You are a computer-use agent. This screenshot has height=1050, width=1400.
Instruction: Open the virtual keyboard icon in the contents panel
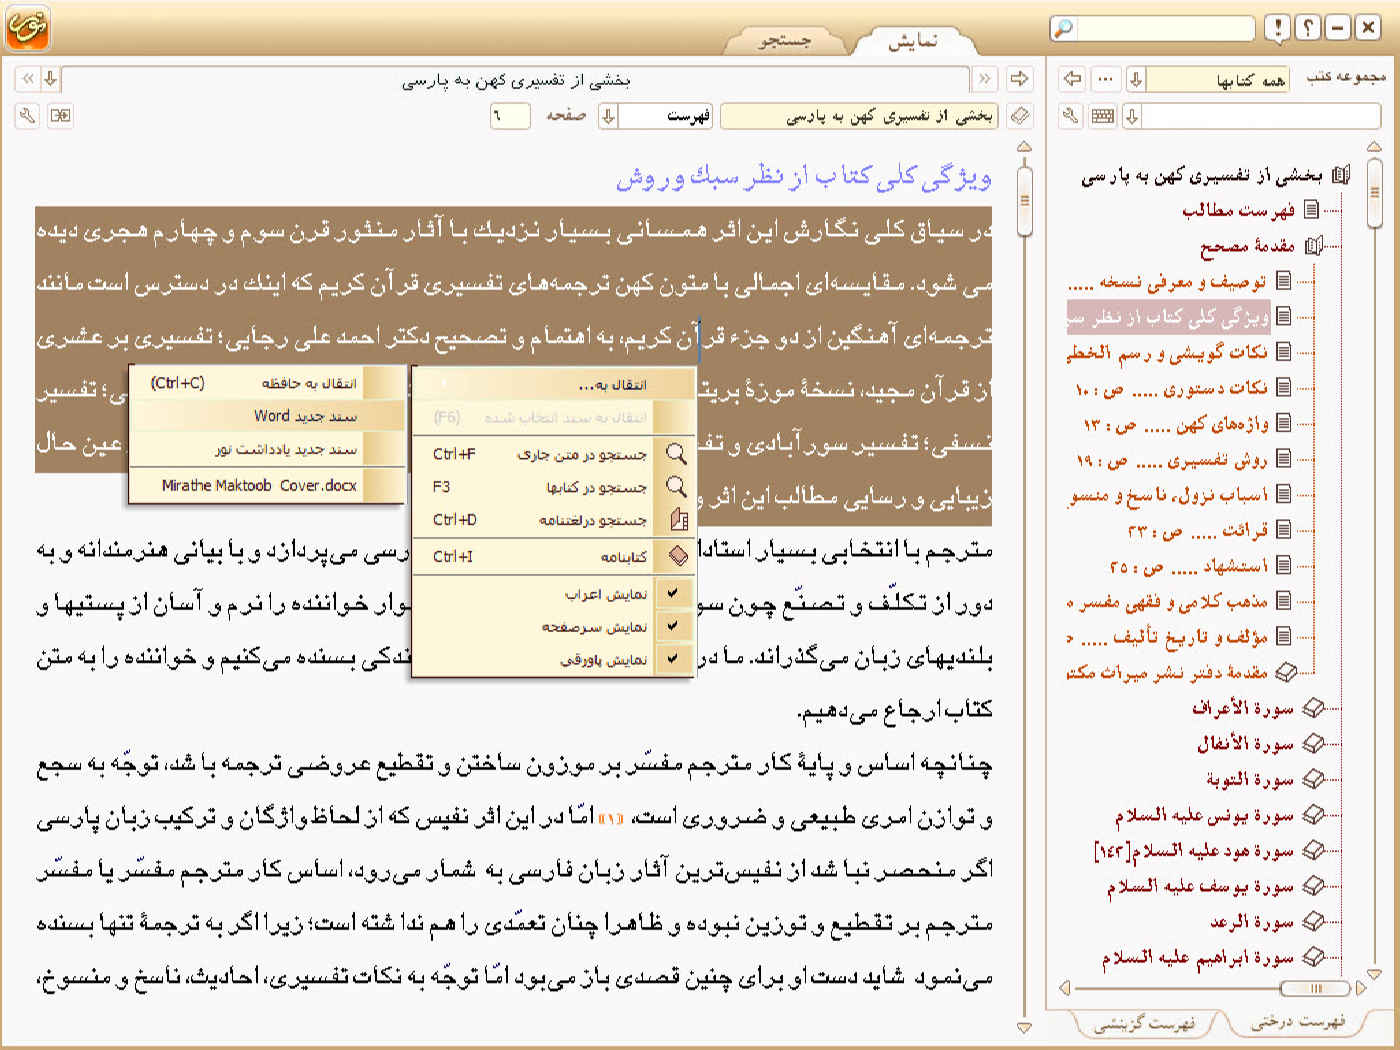coord(1103,116)
